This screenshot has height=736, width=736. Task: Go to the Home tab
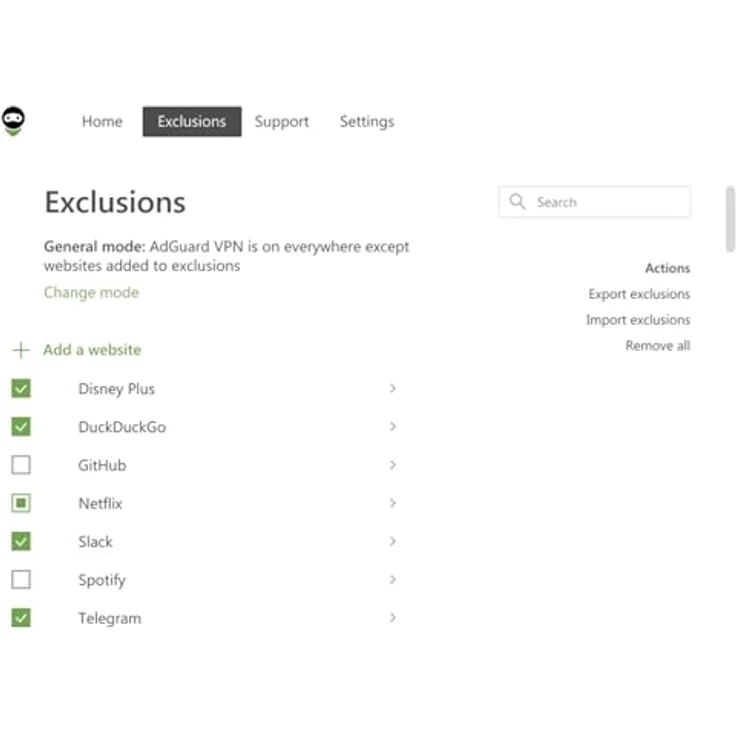[102, 122]
